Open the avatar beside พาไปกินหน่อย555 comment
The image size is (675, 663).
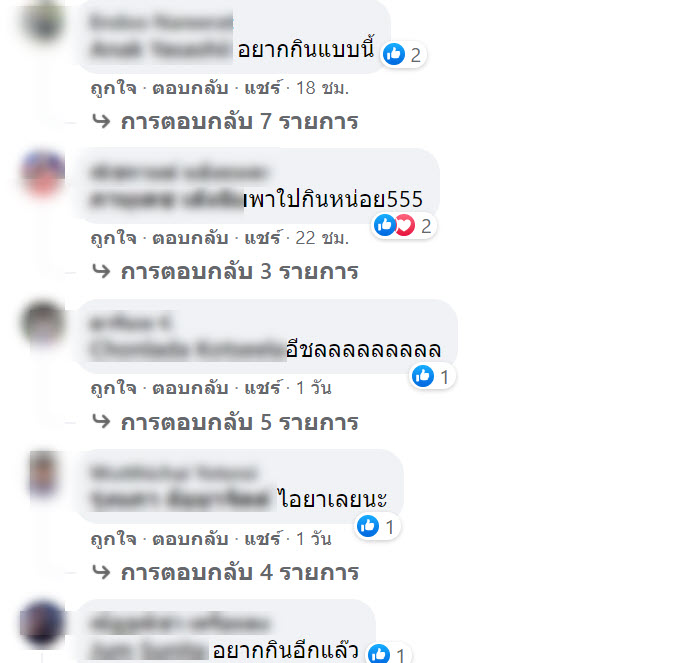point(43,172)
